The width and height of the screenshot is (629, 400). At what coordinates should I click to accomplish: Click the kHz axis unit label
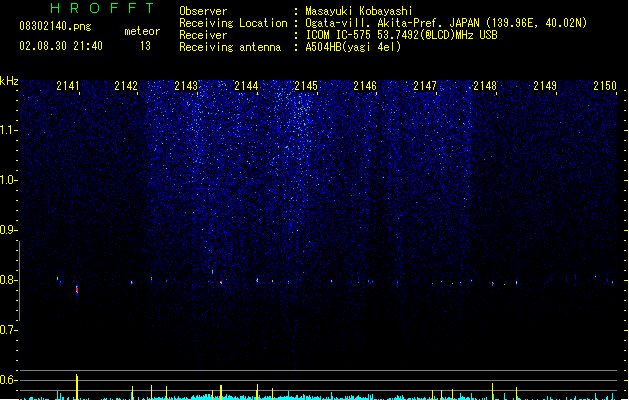click(x=9, y=81)
